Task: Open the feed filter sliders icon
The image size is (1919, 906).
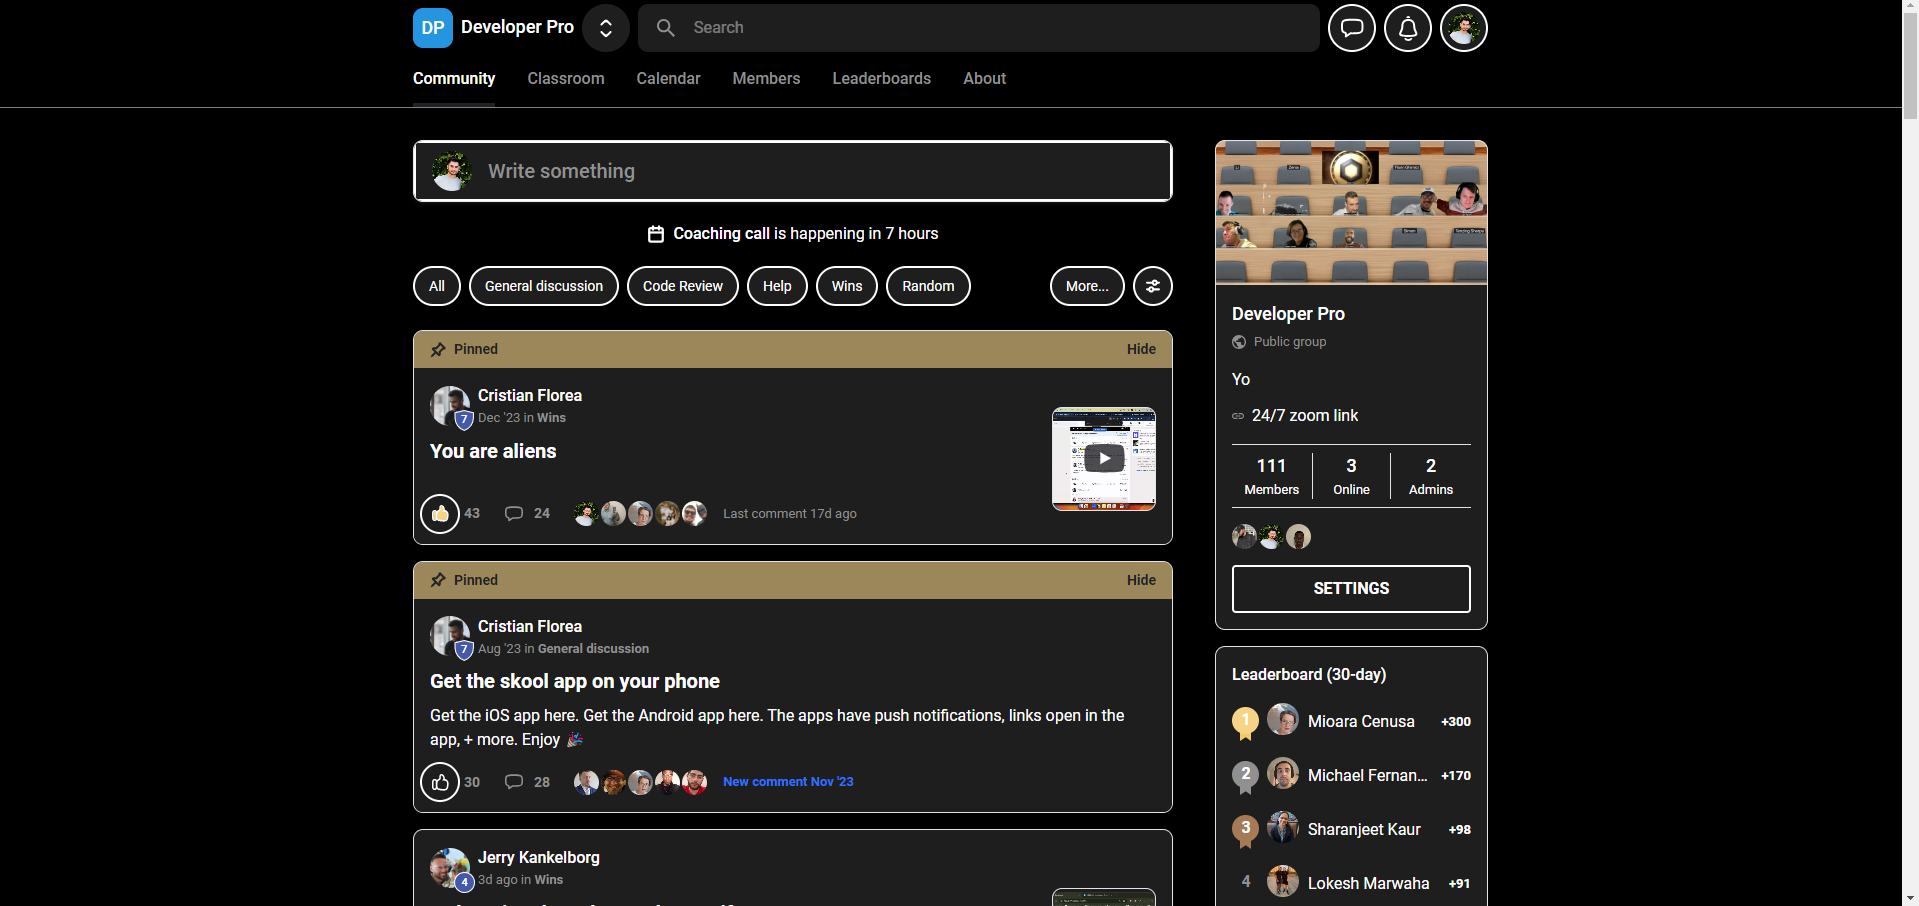Action: (1152, 286)
